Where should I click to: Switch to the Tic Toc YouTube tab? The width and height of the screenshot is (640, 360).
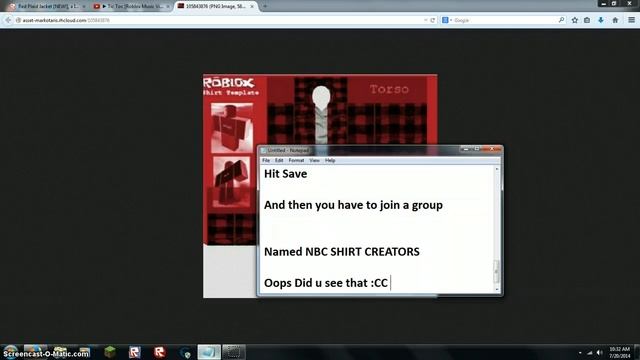(x=130, y=7)
